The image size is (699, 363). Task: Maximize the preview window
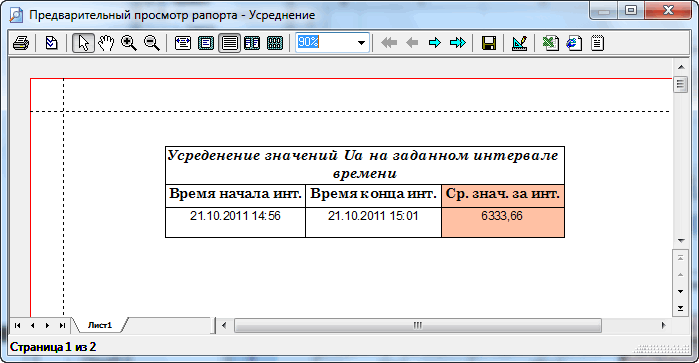pos(631,10)
